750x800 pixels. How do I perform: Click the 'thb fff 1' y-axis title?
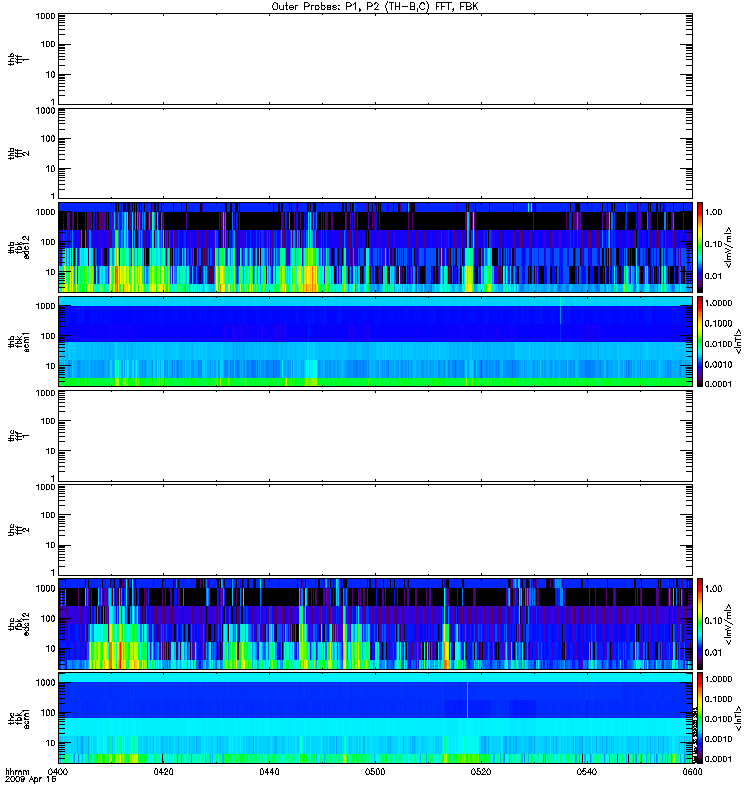[18, 59]
